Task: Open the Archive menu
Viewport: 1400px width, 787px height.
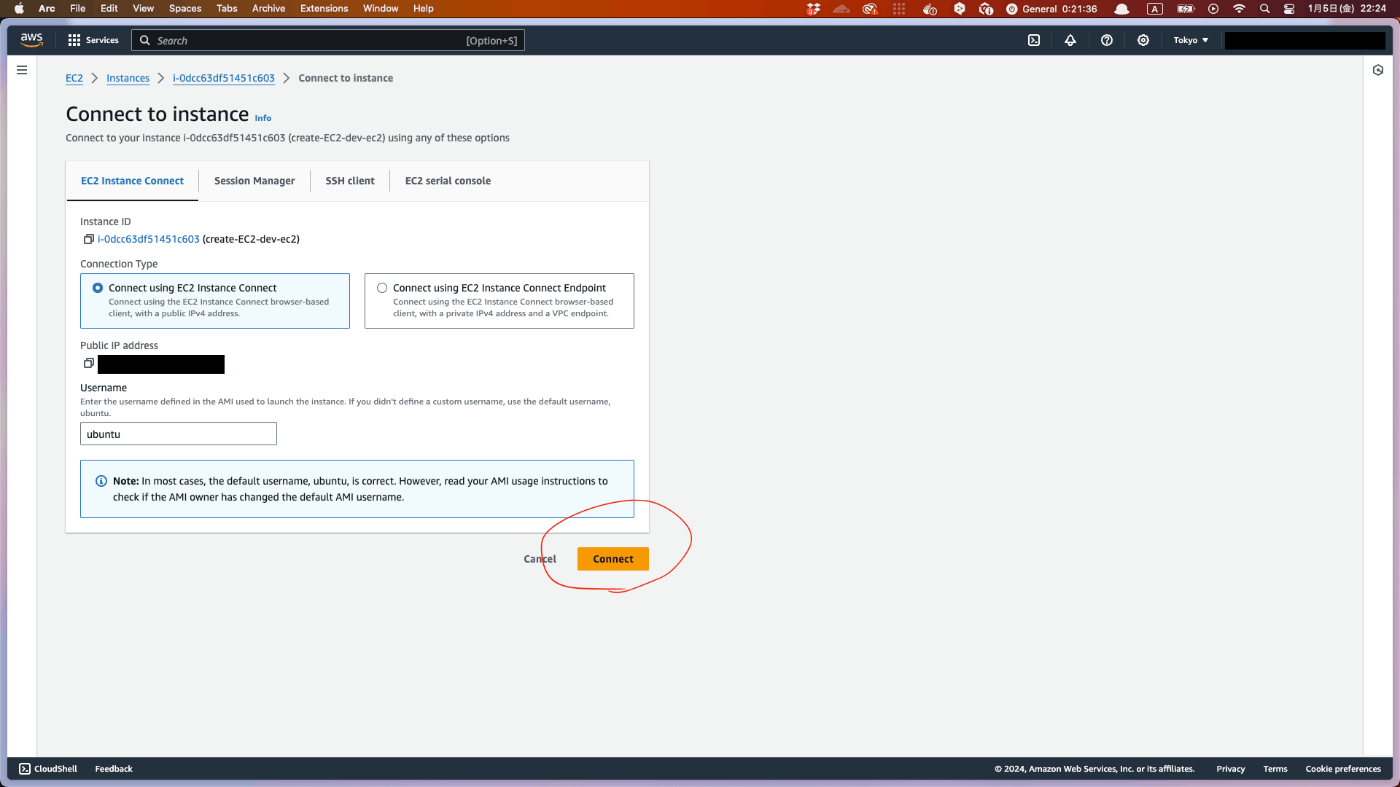Action: click(268, 8)
